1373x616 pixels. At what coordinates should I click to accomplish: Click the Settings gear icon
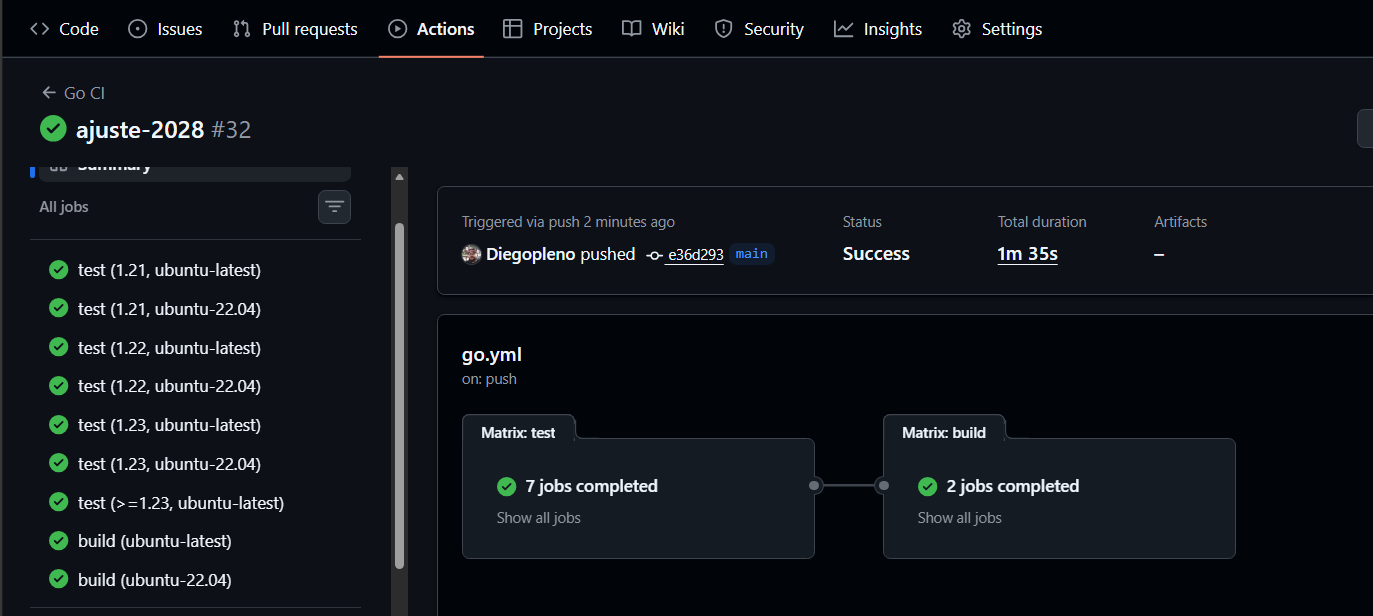coord(962,29)
